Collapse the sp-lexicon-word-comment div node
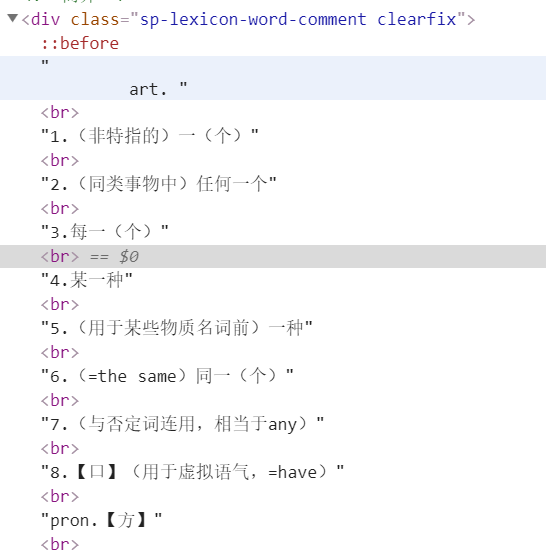The height and width of the screenshot is (556, 546). tap(12, 18)
